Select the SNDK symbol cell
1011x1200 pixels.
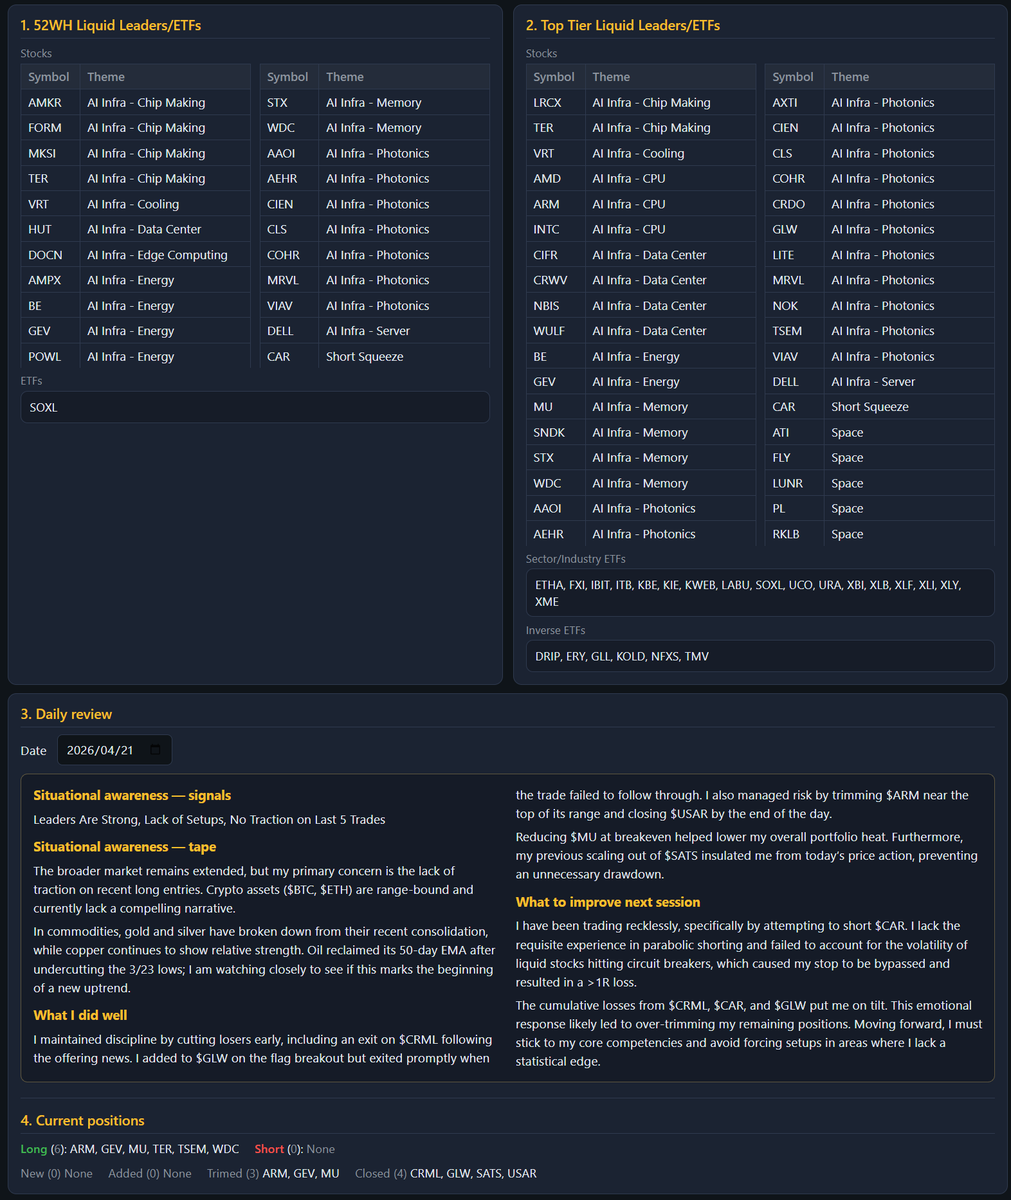555,433
